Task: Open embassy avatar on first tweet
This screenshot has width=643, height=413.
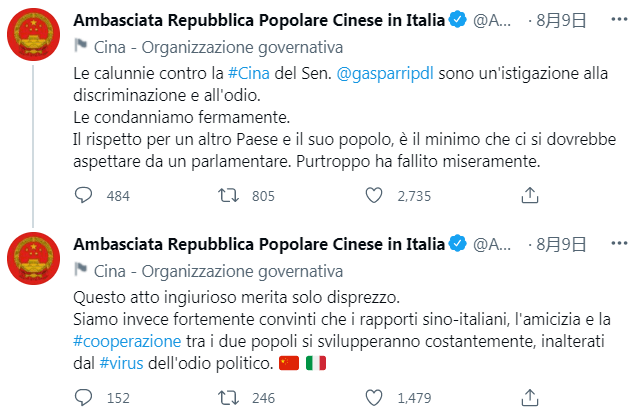Action: (34, 34)
